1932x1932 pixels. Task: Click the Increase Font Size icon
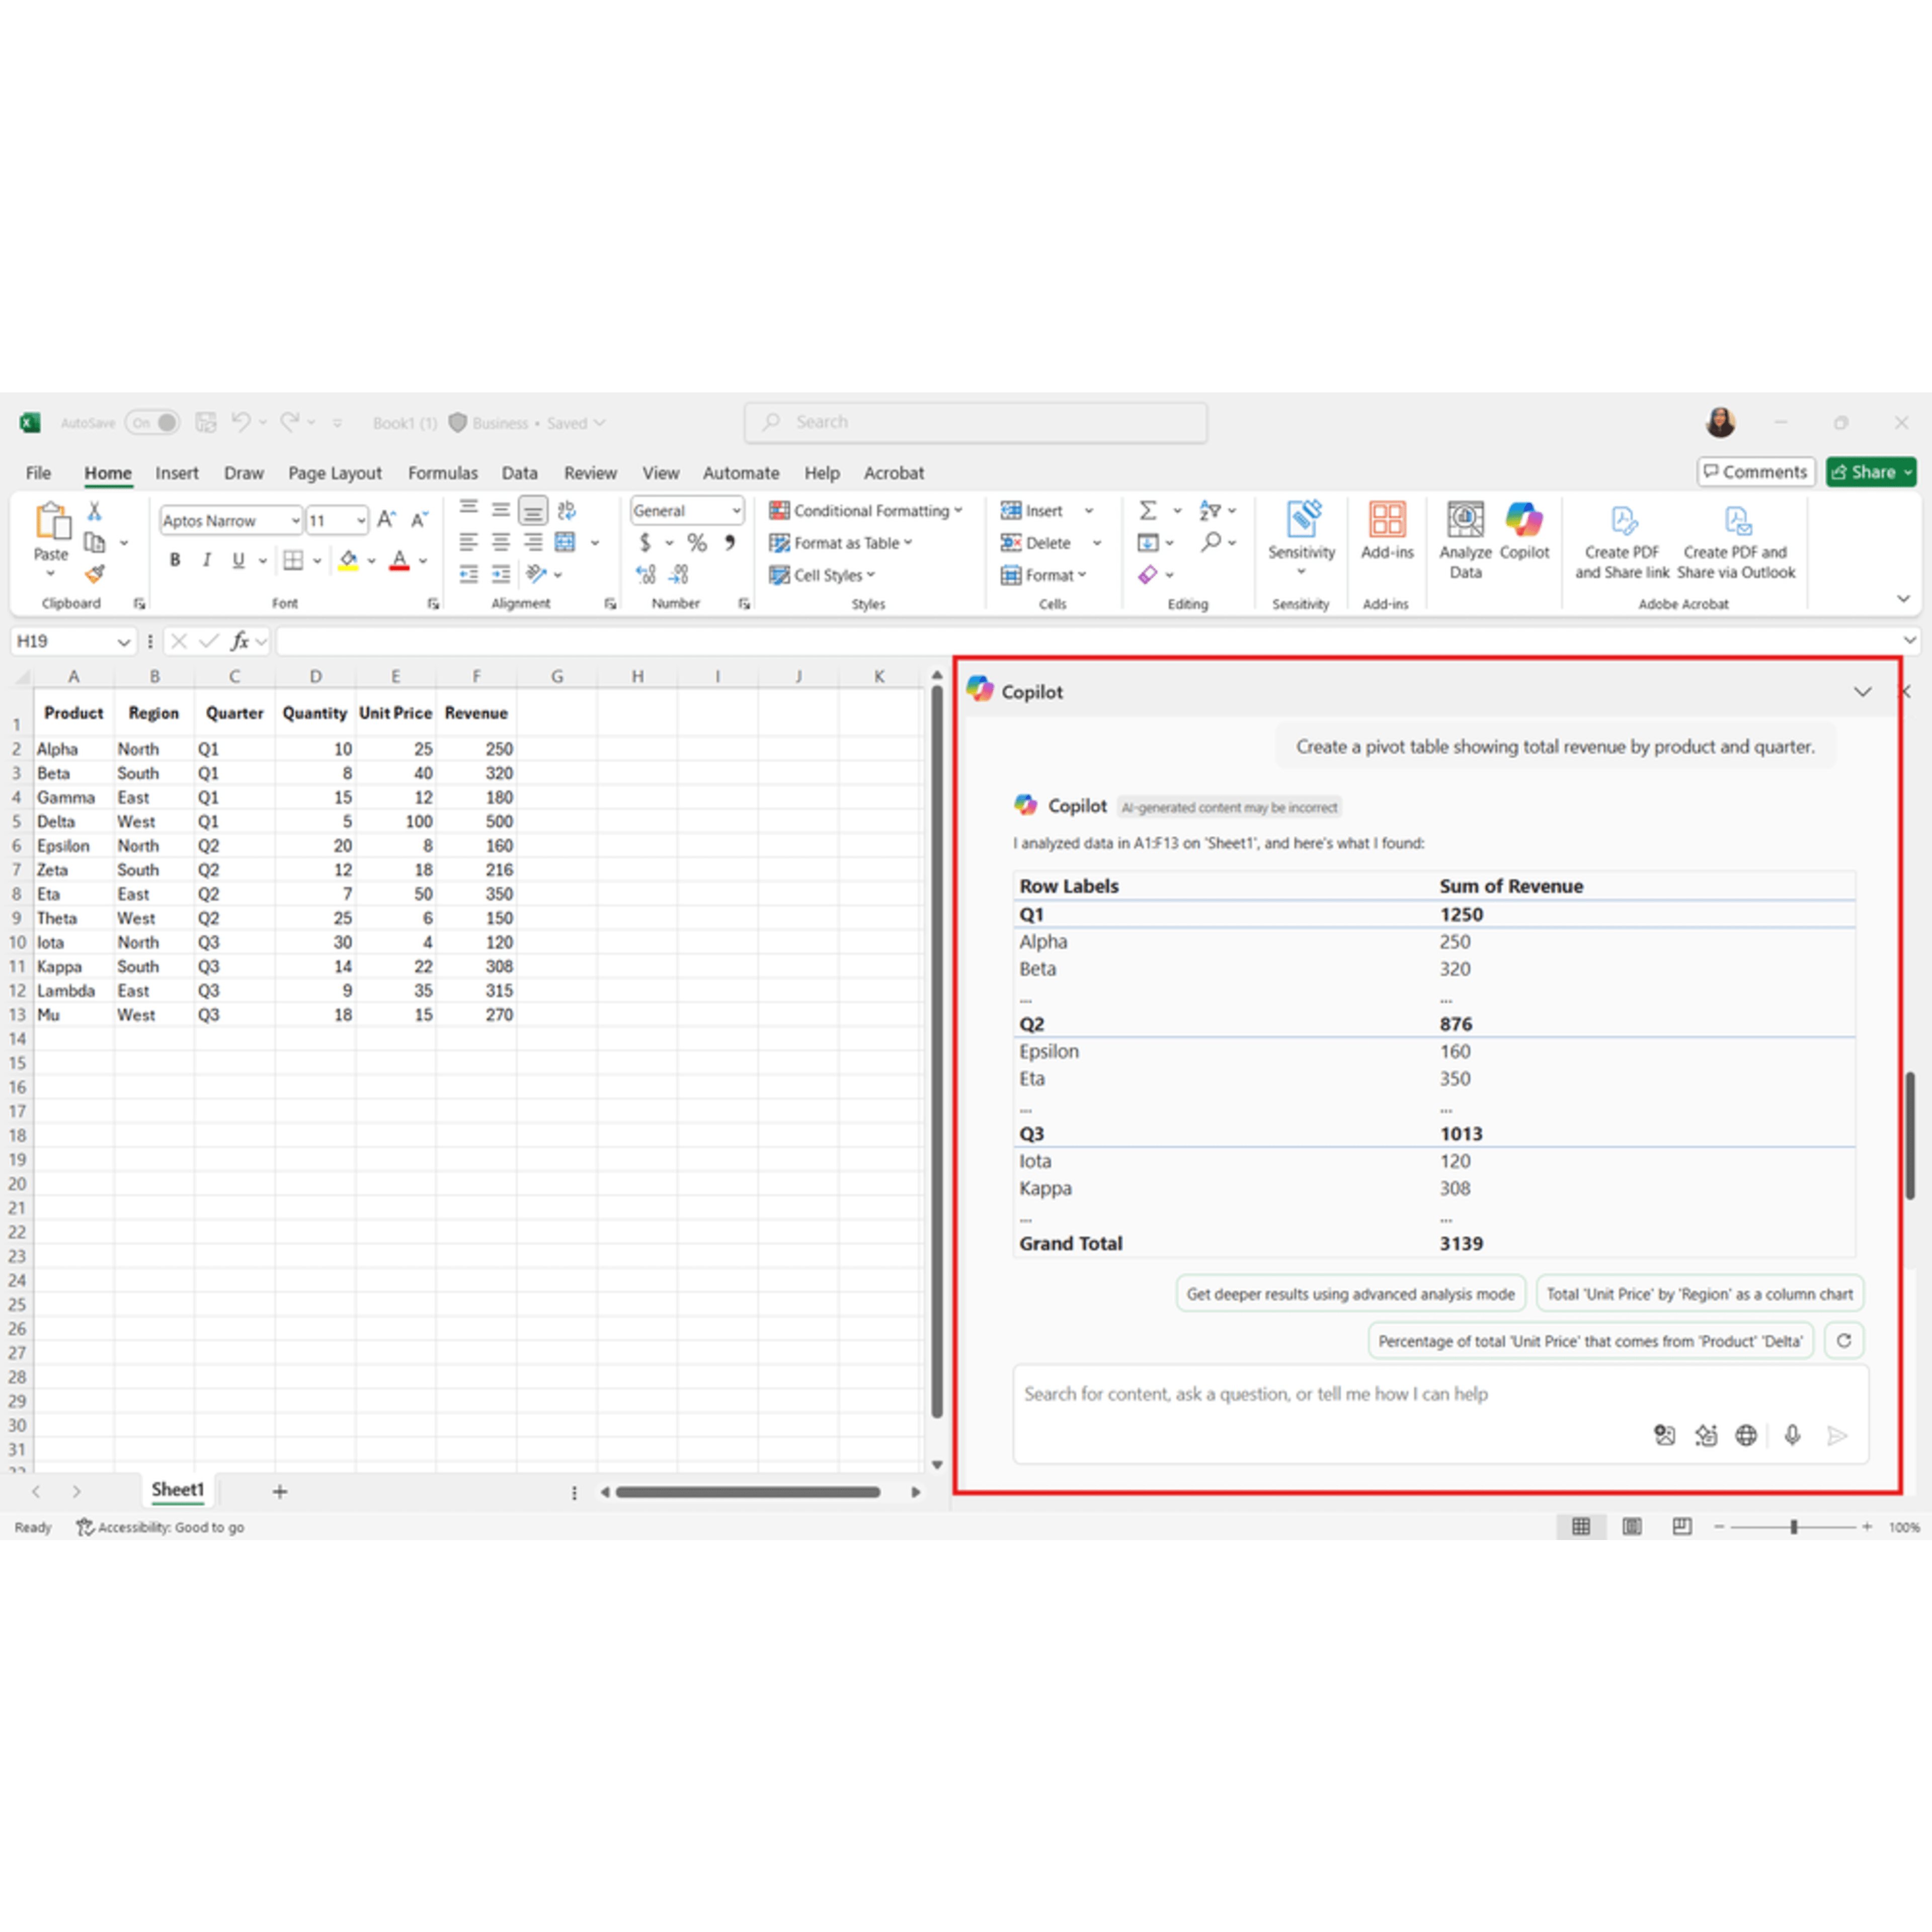point(386,520)
